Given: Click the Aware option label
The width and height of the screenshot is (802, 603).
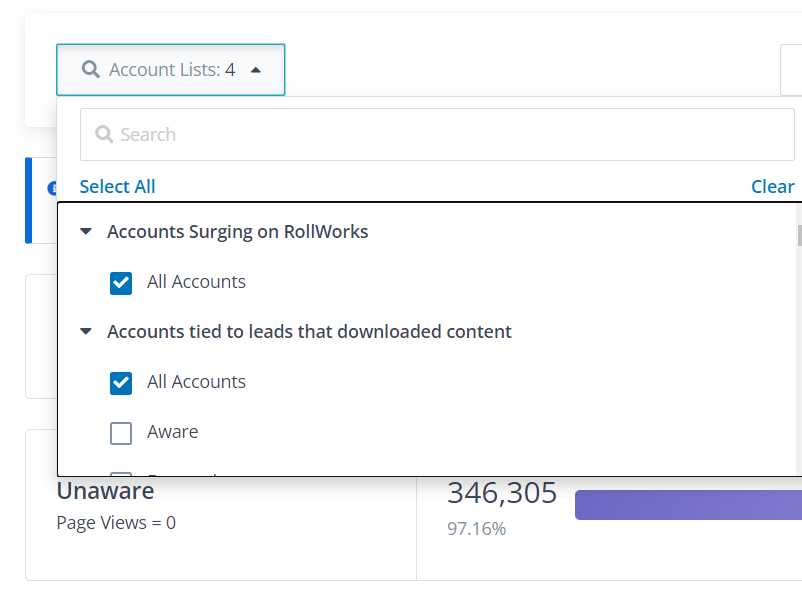Looking at the screenshot, I should click(x=172, y=432).
